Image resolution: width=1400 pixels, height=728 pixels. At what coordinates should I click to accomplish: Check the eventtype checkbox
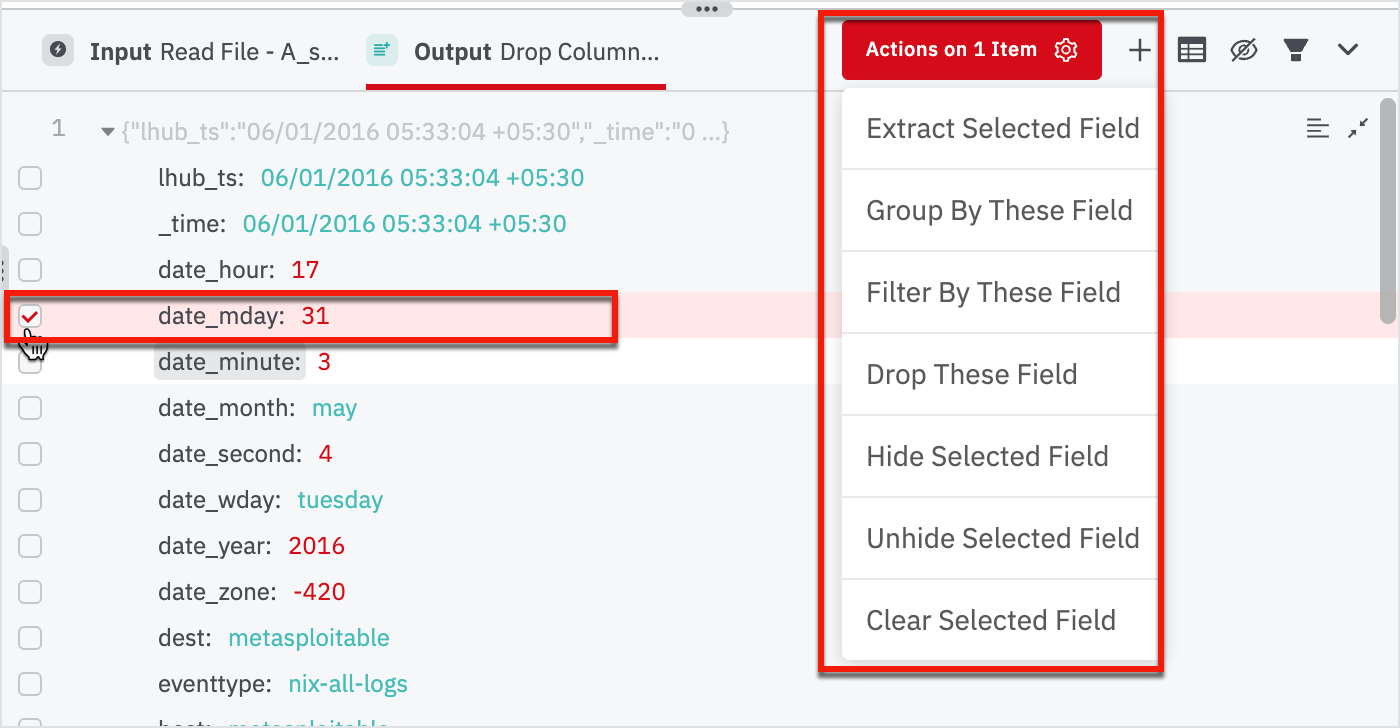click(x=30, y=684)
